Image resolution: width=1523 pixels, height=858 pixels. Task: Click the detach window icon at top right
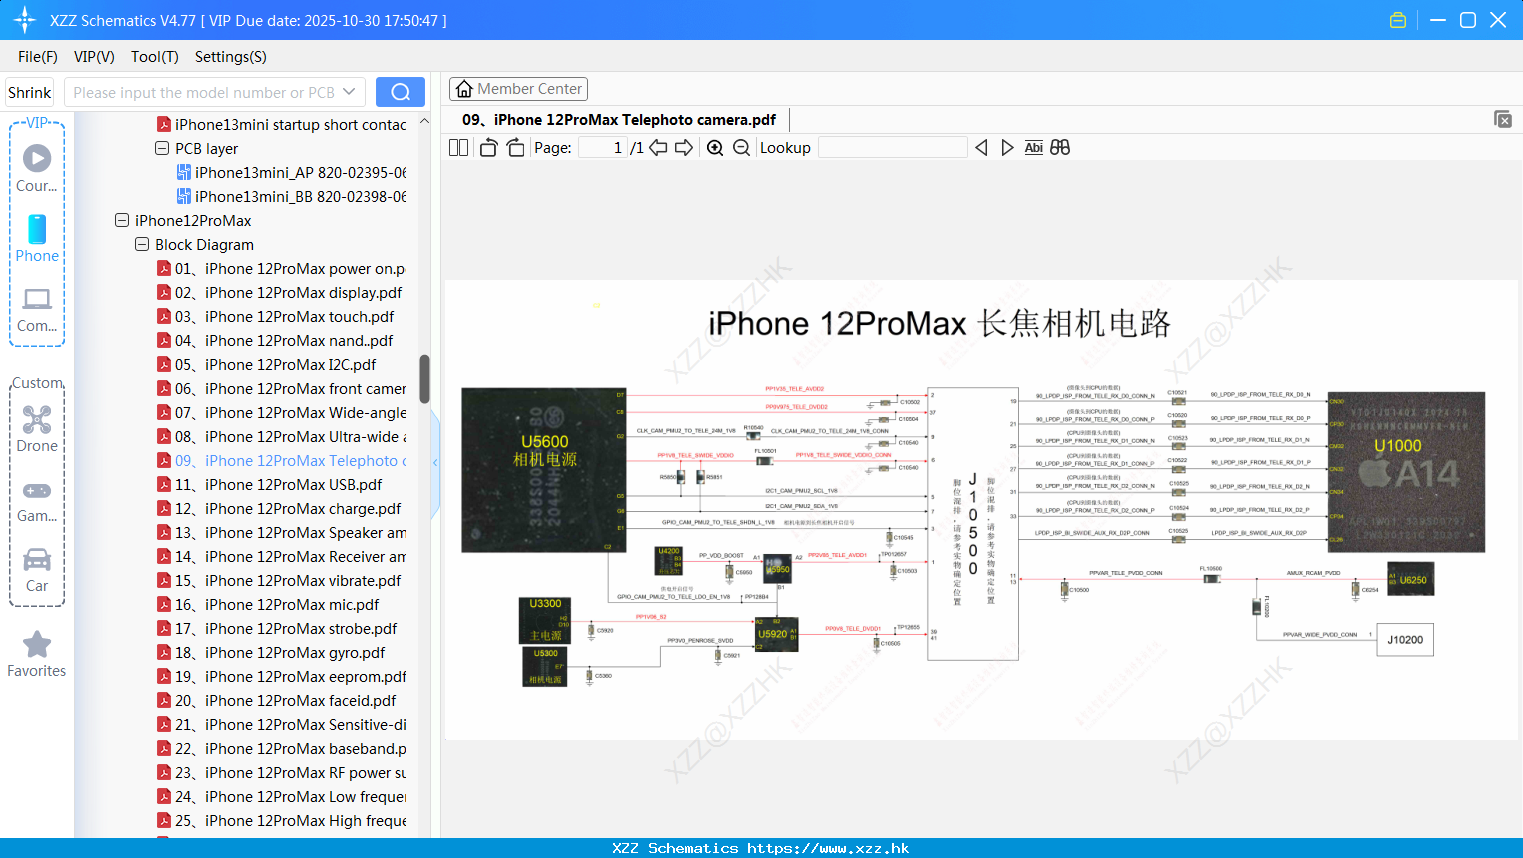tap(1503, 119)
